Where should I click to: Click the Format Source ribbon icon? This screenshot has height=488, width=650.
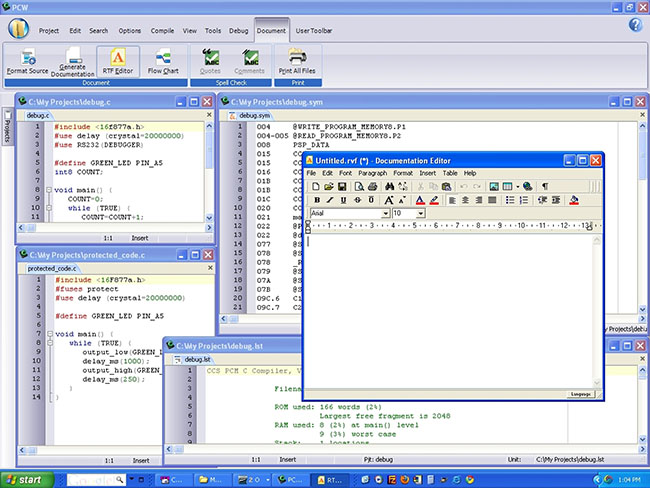[27, 61]
